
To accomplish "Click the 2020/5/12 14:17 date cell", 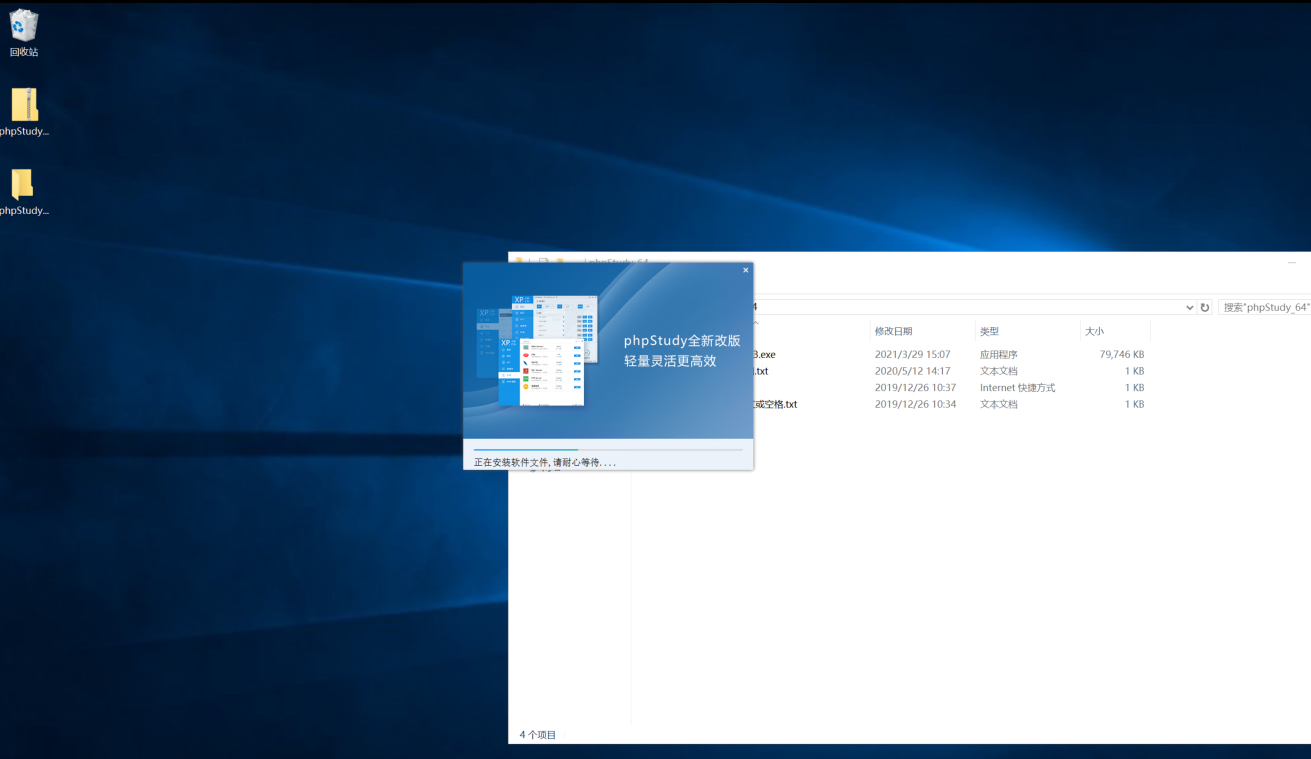I will [912, 371].
